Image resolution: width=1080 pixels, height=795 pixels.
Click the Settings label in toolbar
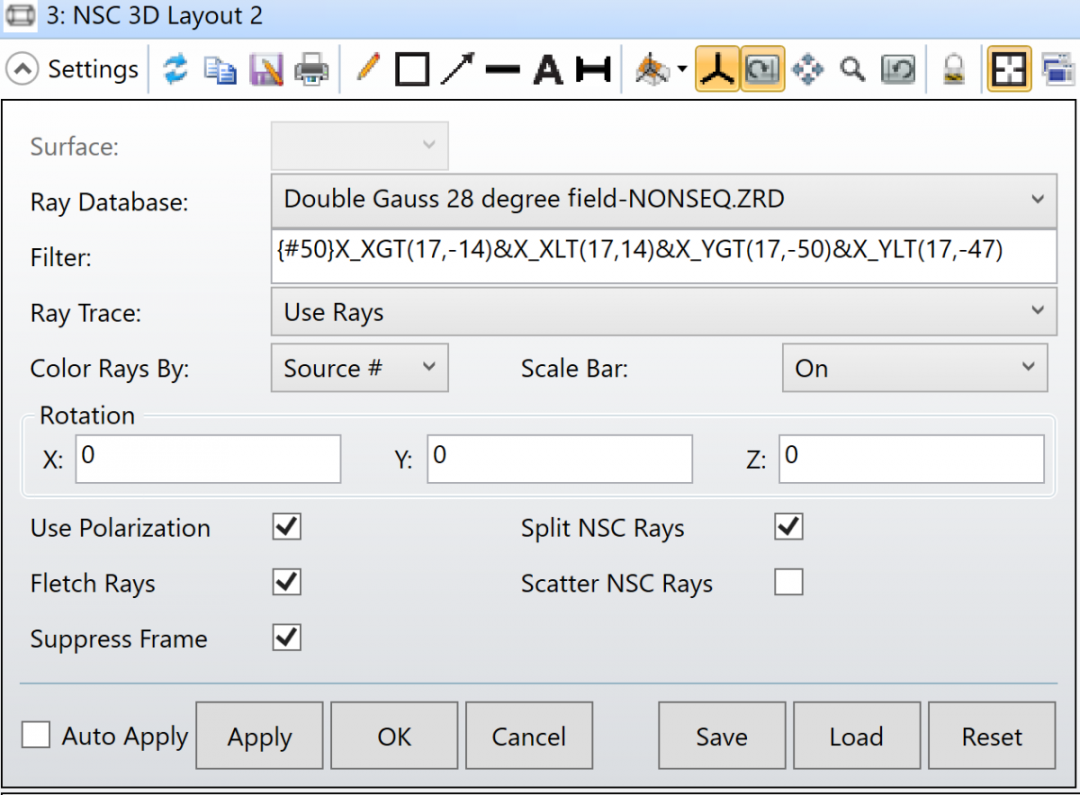[93, 69]
